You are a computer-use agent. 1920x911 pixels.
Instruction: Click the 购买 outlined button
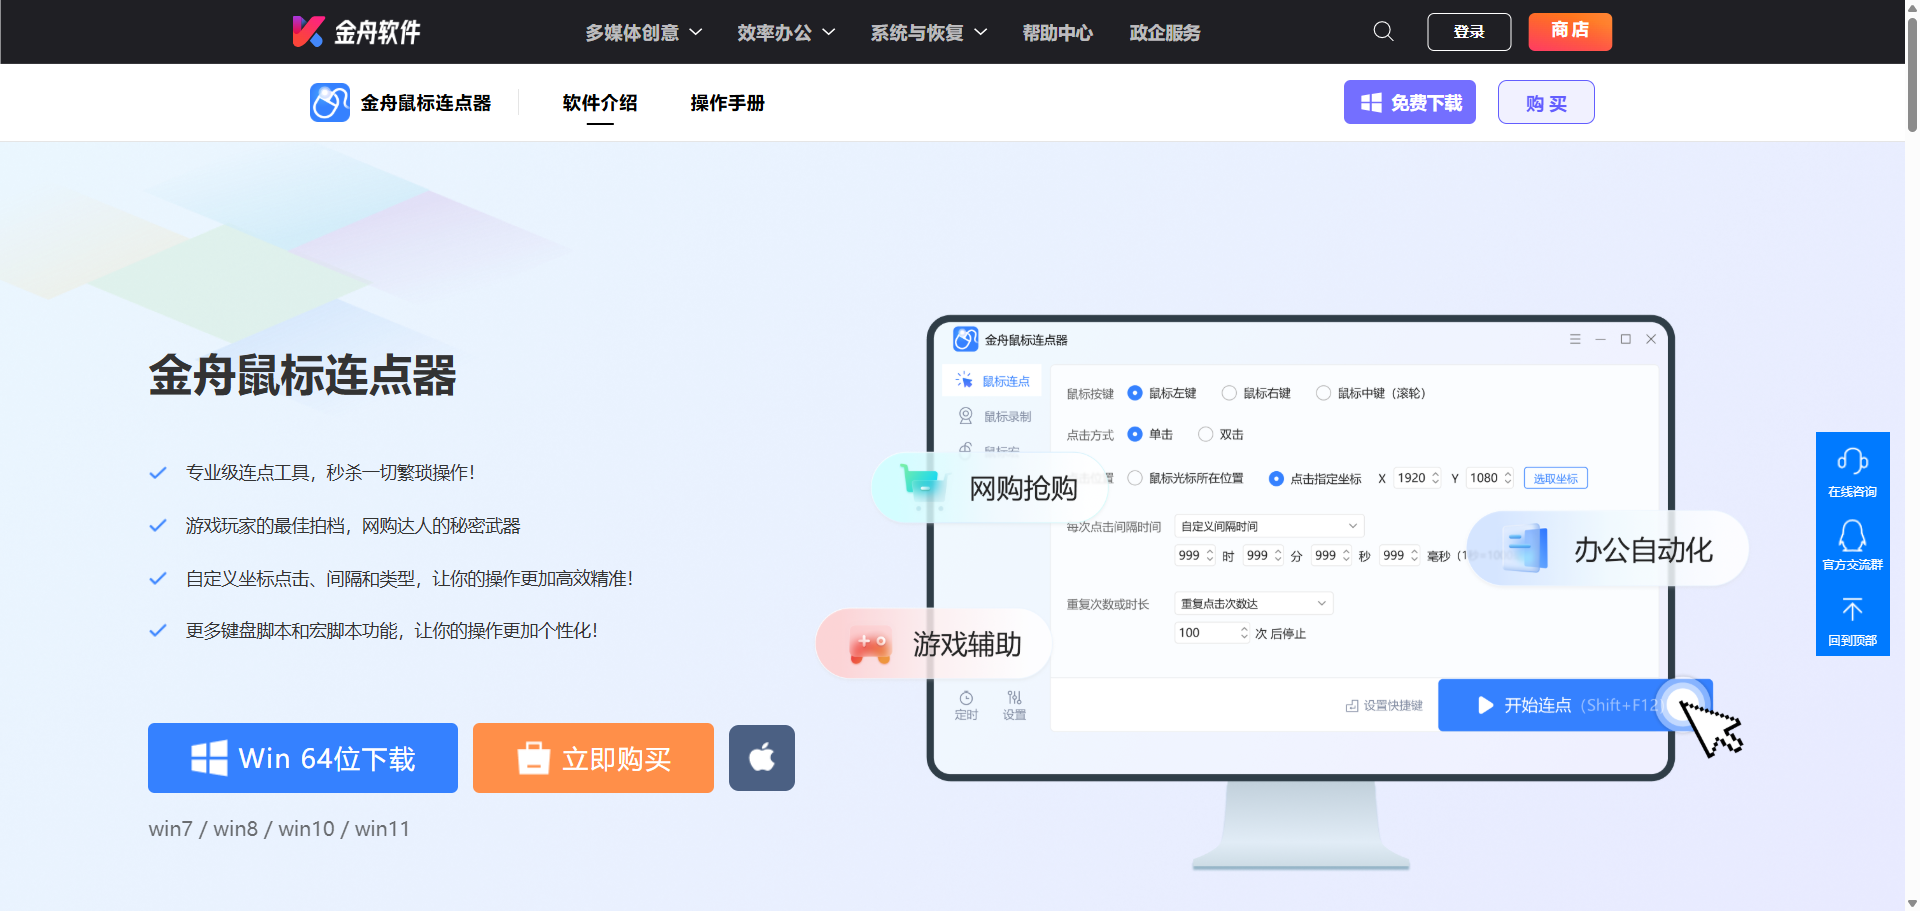[1546, 102]
